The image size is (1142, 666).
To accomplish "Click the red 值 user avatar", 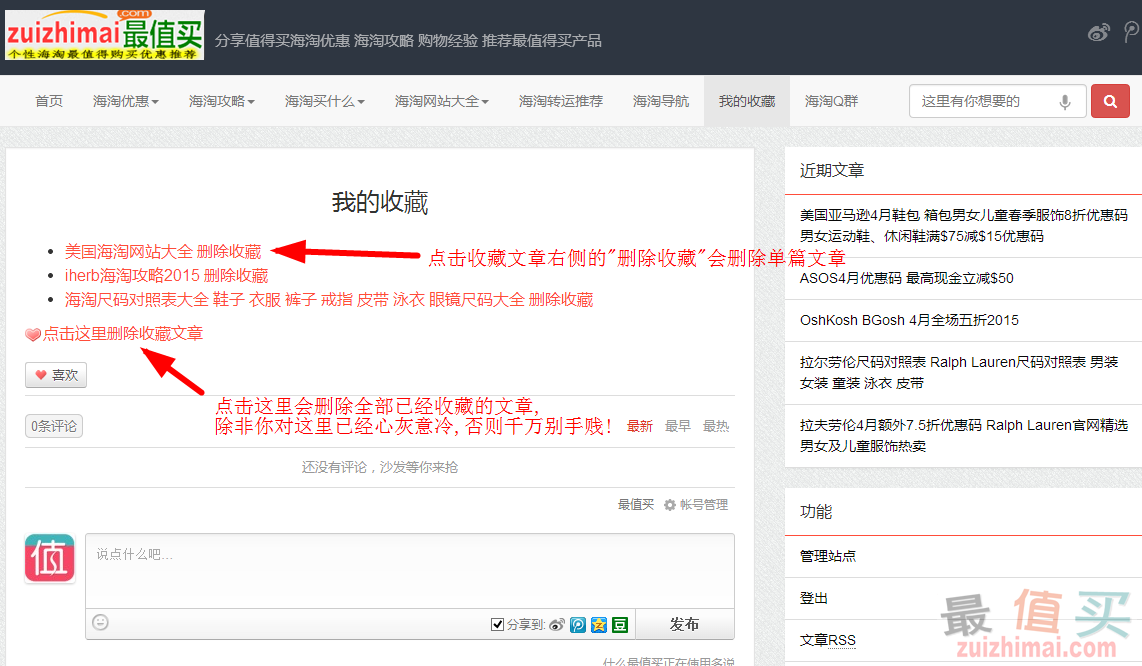I will pyautogui.click(x=50, y=558).
